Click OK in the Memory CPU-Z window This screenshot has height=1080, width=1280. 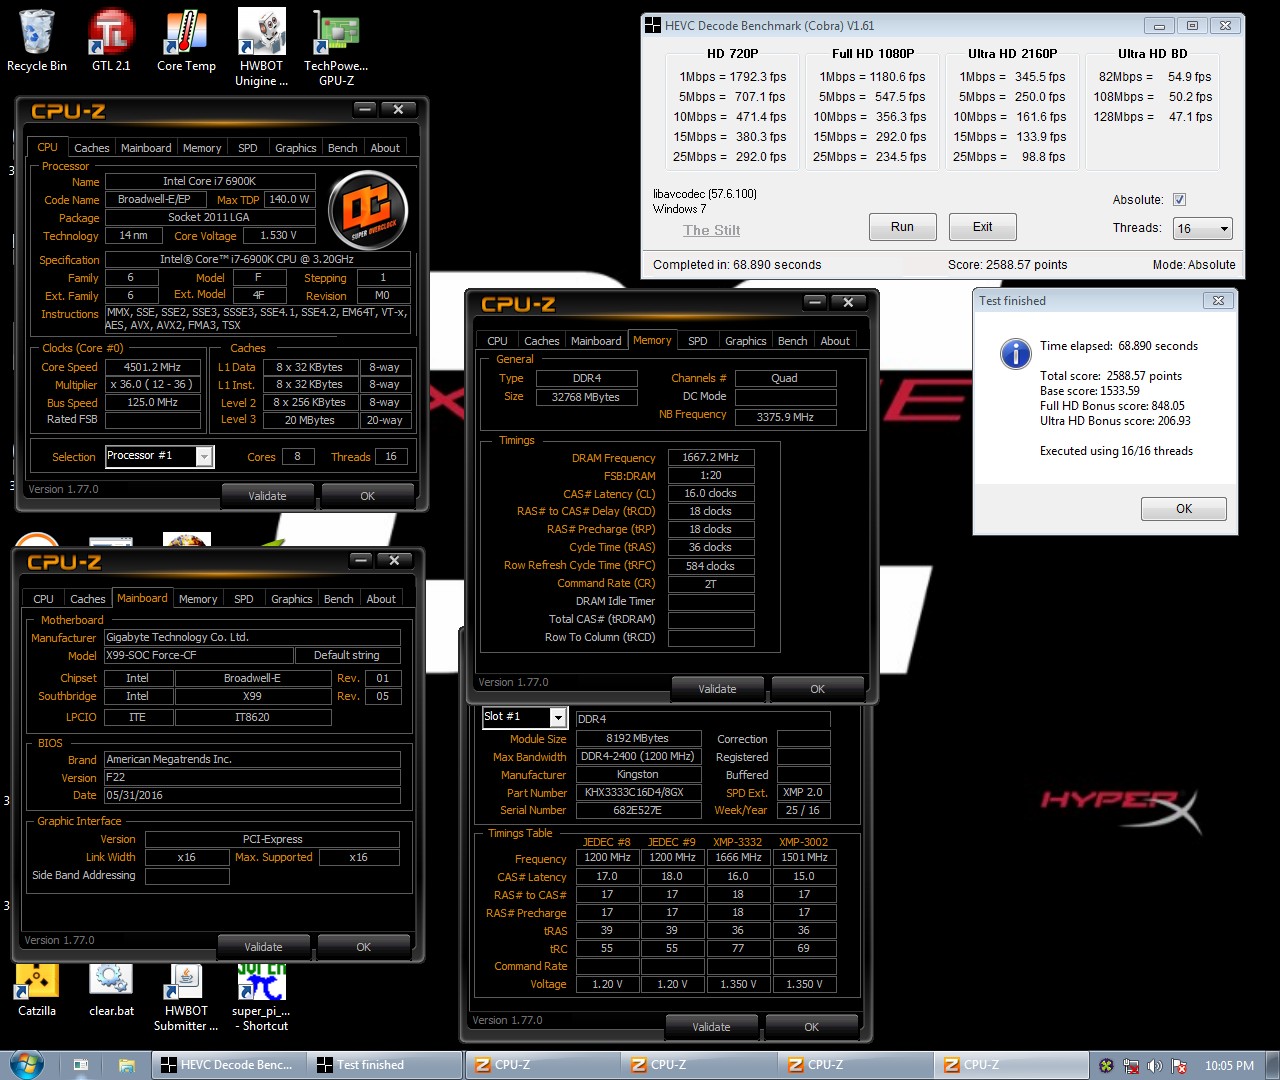tap(817, 689)
